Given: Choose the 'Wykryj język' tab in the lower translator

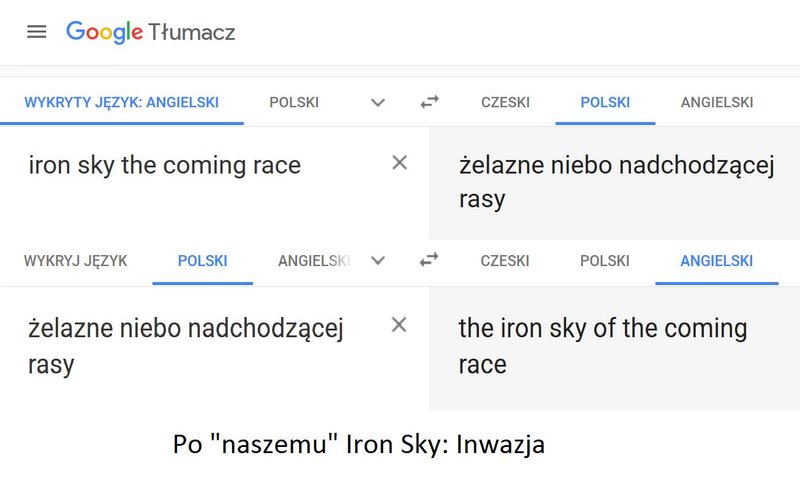Looking at the screenshot, I should click(x=76, y=261).
